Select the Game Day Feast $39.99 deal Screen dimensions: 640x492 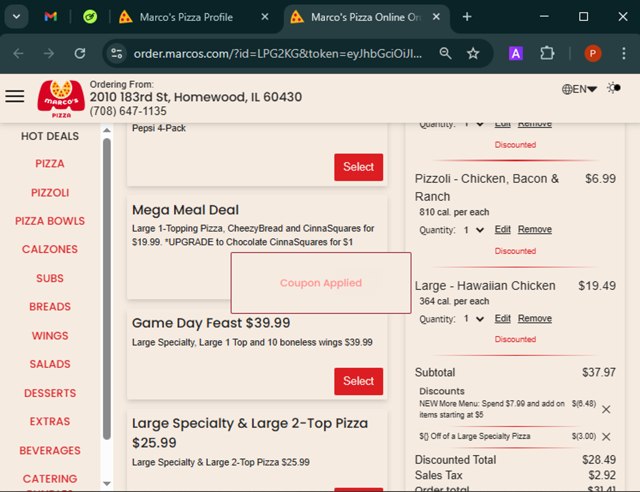358,381
